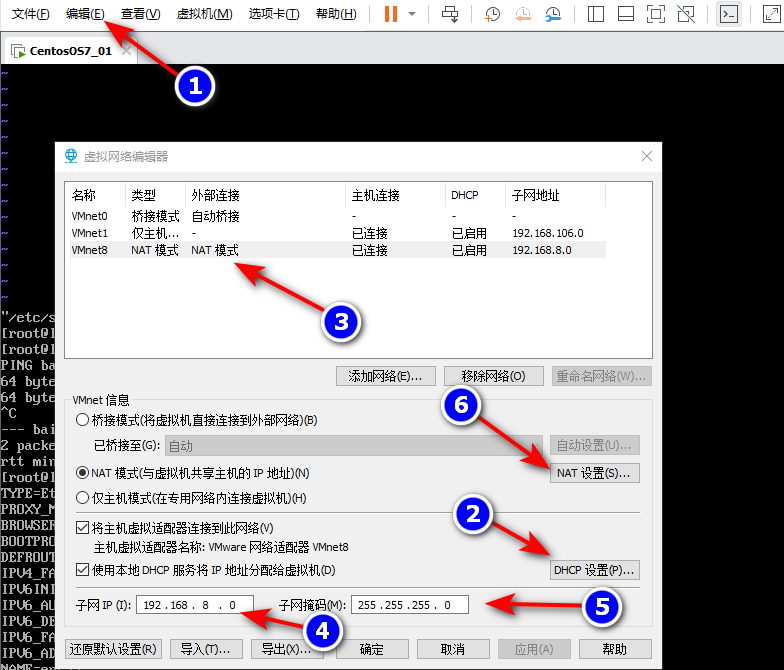Open the snapshot manager

click(x=553, y=14)
